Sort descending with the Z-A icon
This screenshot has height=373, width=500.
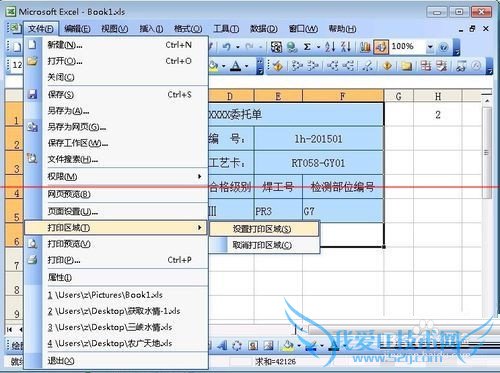(x=346, y=47)
